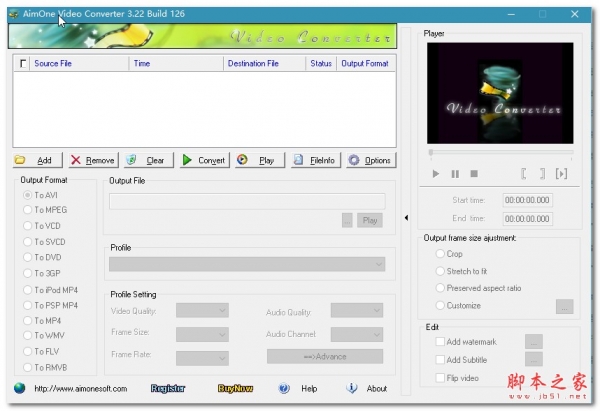Open the Profile dropdown
The image size is (600, 411).
click(247, 264)
